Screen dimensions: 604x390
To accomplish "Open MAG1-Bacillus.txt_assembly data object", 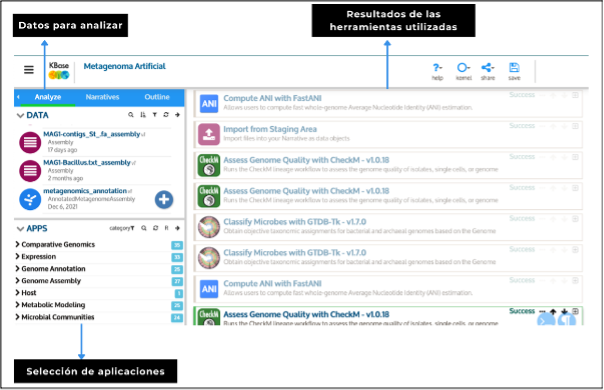I will coord(87,163).
